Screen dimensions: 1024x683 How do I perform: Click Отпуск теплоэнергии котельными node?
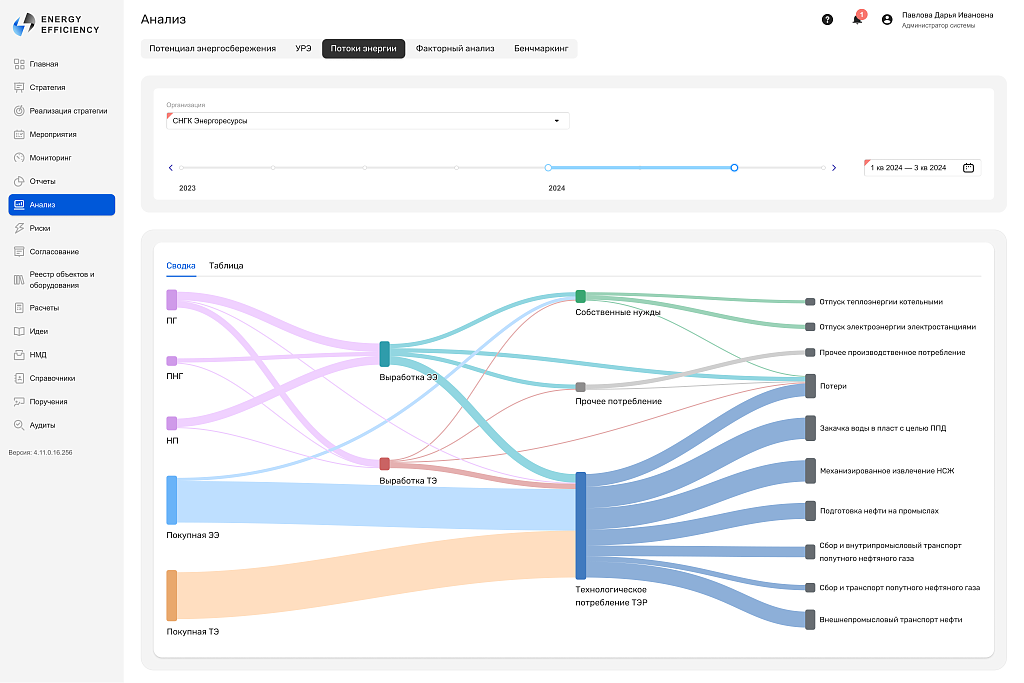click(810, 302)
